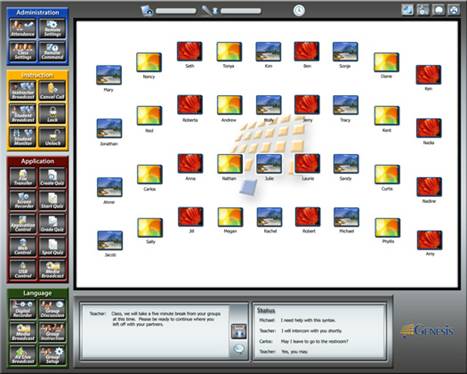Select Julie's highlighted student thumbnail
This screenshot has height=374, width=467.
[x=269, y=164]
